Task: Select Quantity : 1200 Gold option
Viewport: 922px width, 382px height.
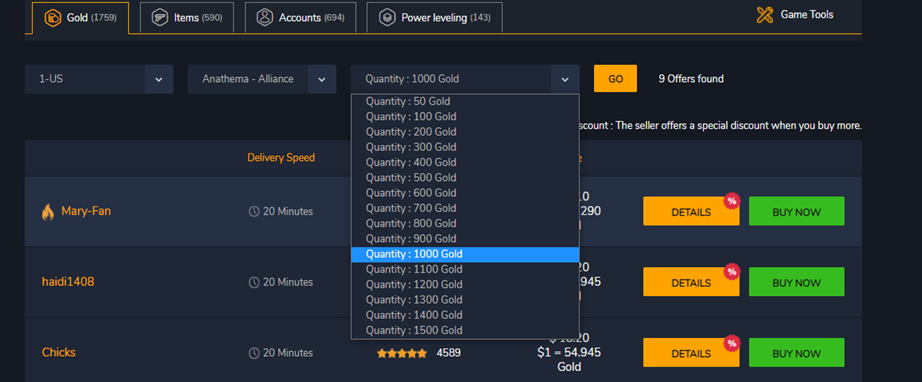Action: (x=465, y=284)
